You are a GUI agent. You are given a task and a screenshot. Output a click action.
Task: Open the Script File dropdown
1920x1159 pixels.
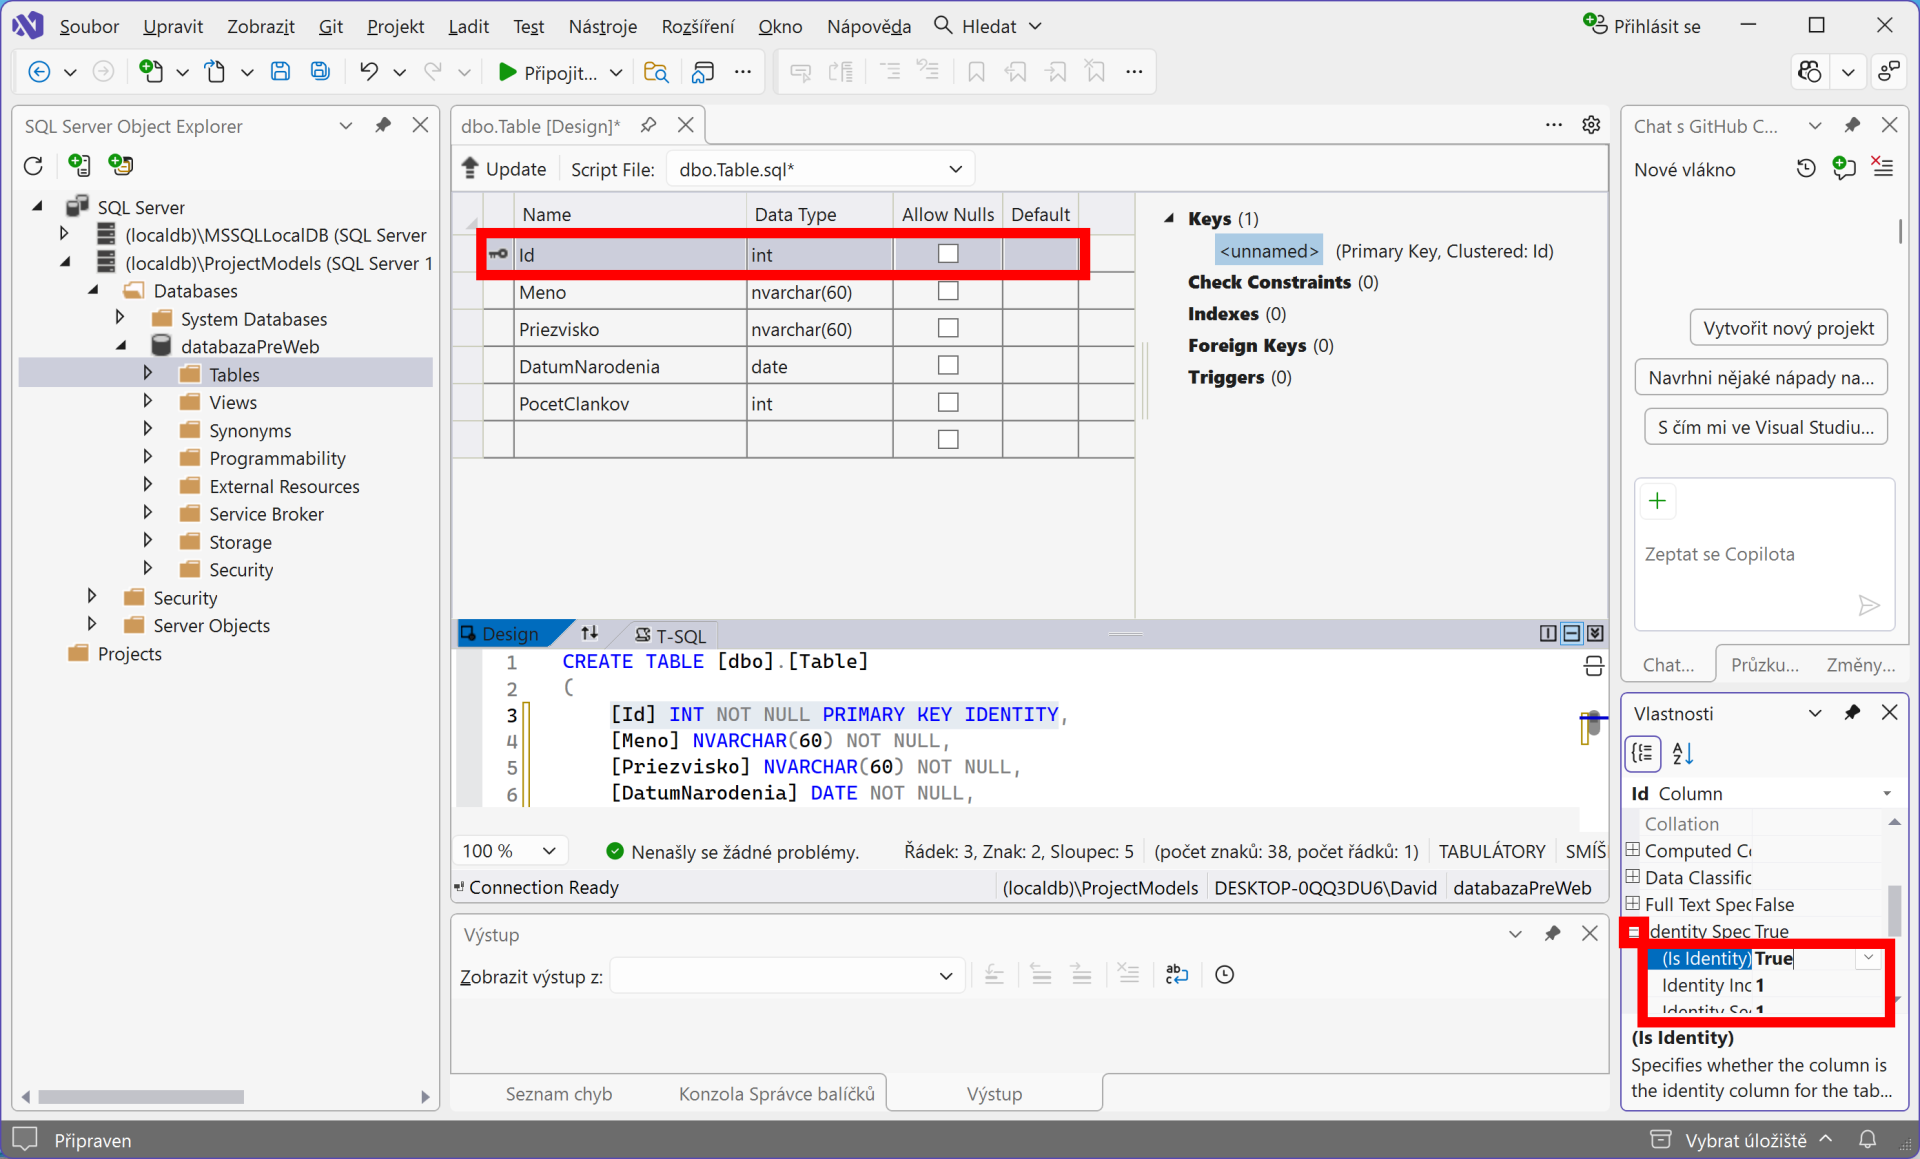pos(955,169)
